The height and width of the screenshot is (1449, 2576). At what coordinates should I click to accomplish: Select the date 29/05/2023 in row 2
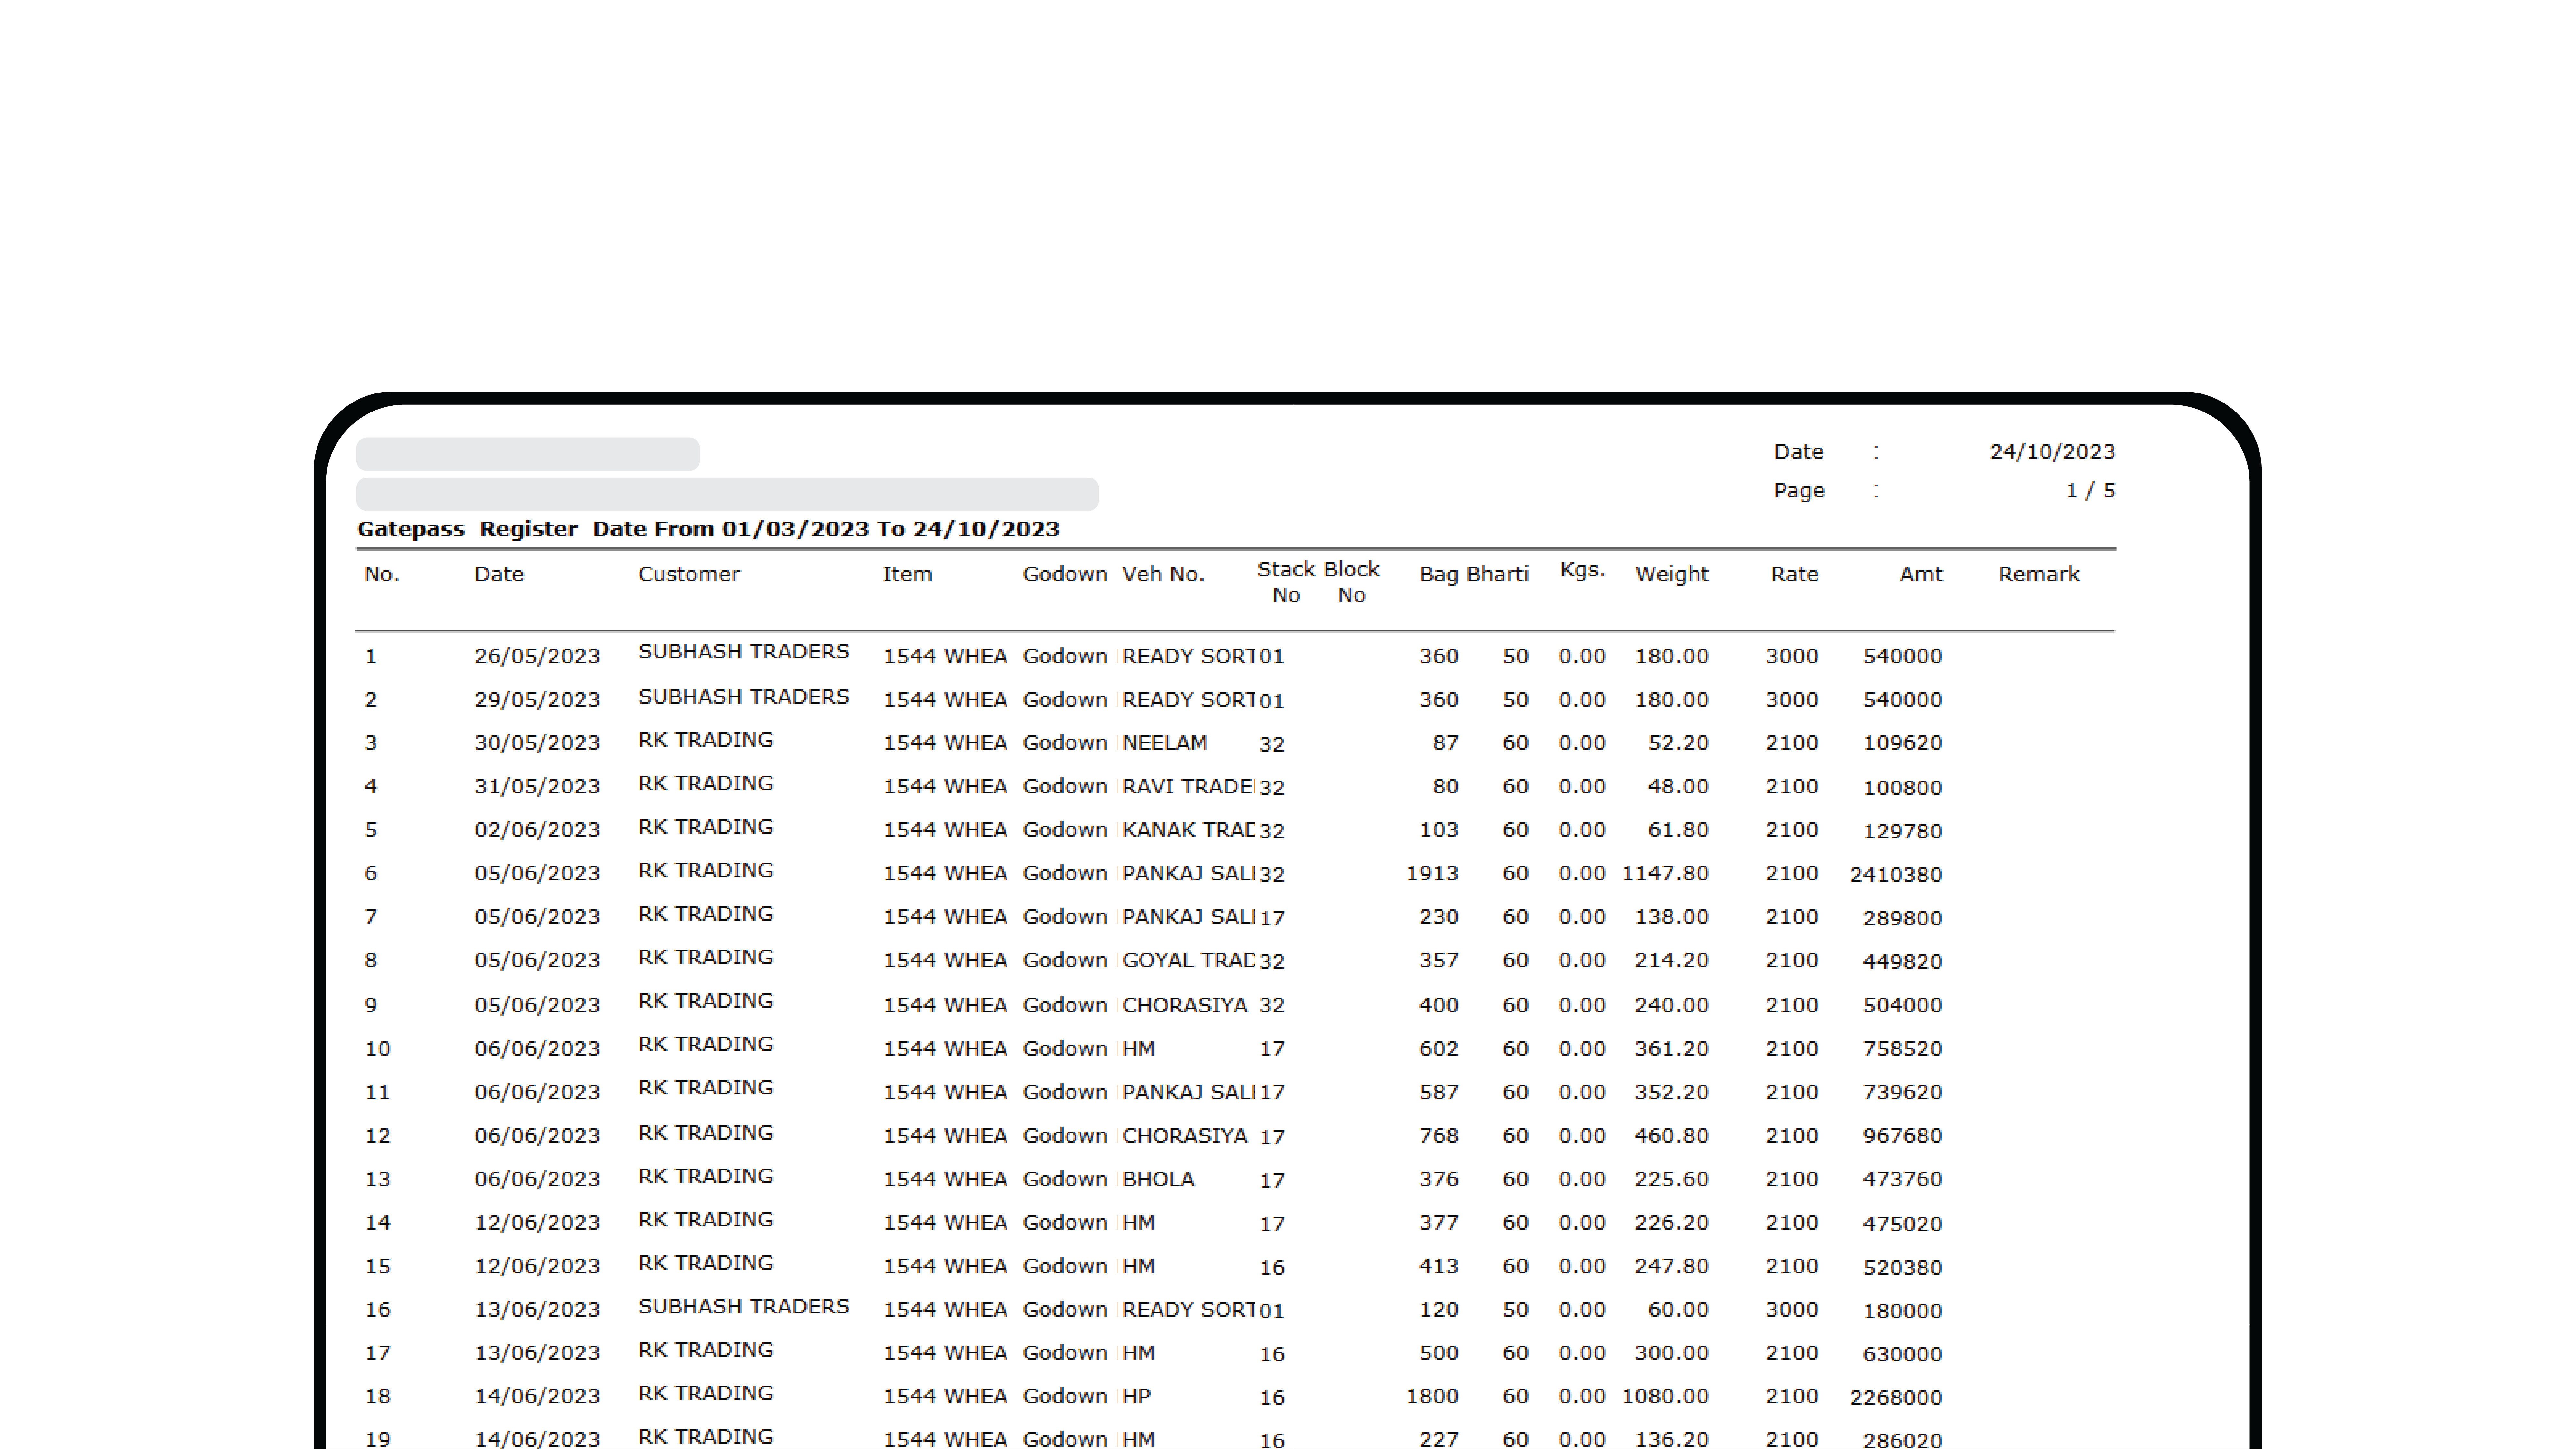[537, 700]
